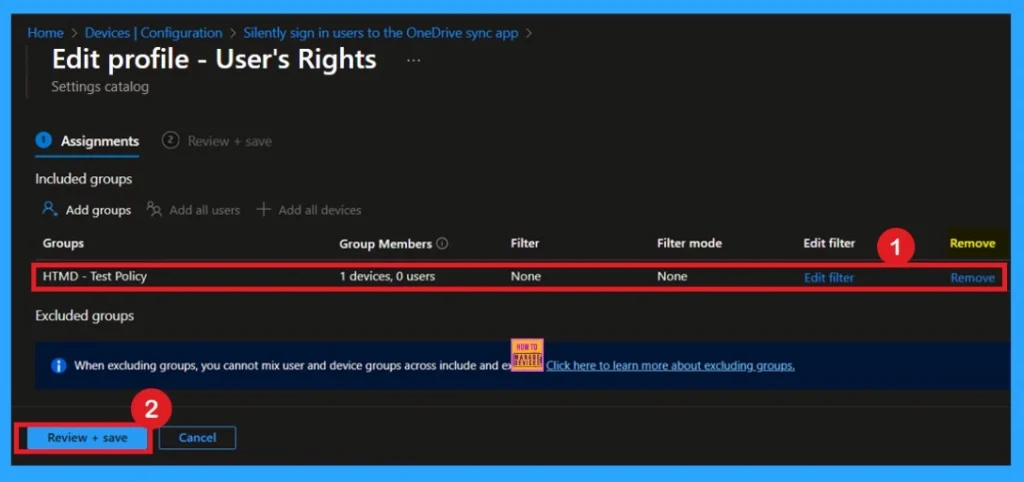Click the Groups column header
The image size is (1024, 482).
63,244
